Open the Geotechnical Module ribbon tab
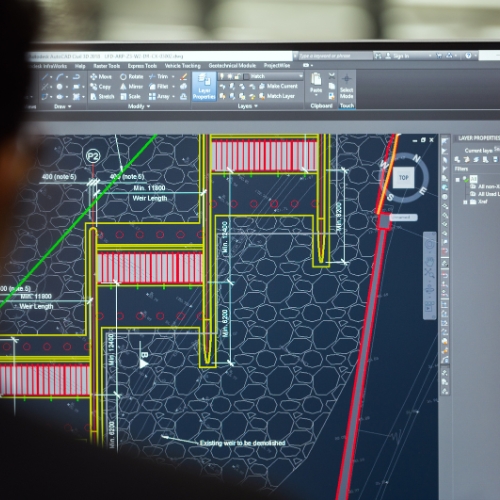 pyautogui.click(x=232, y=65)
